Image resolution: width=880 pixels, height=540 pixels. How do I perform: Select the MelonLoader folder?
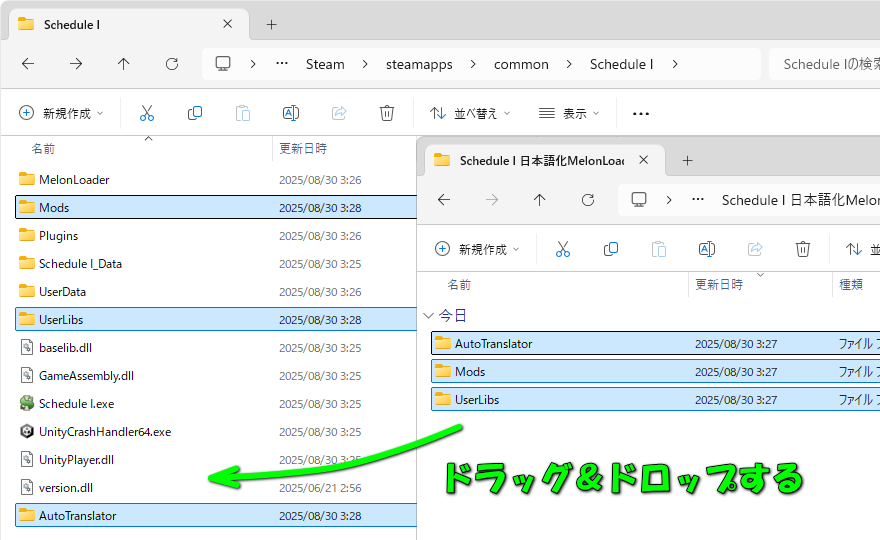tap(216, 180)
